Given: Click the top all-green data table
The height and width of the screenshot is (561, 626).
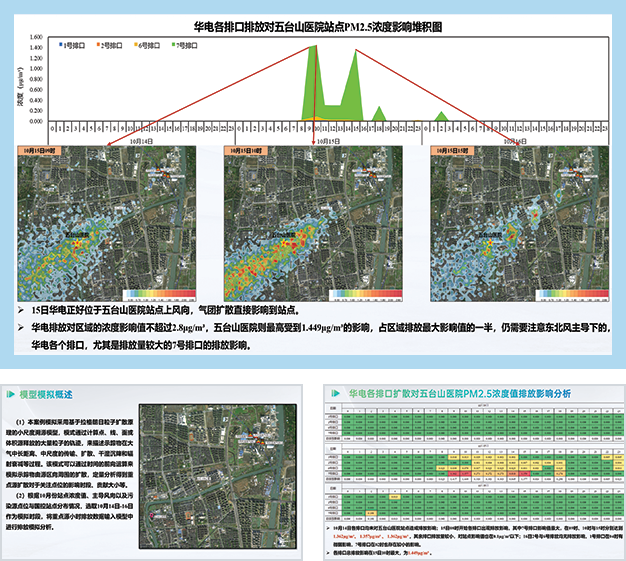Looking at the screenshot, I should (x=474, y=422).
